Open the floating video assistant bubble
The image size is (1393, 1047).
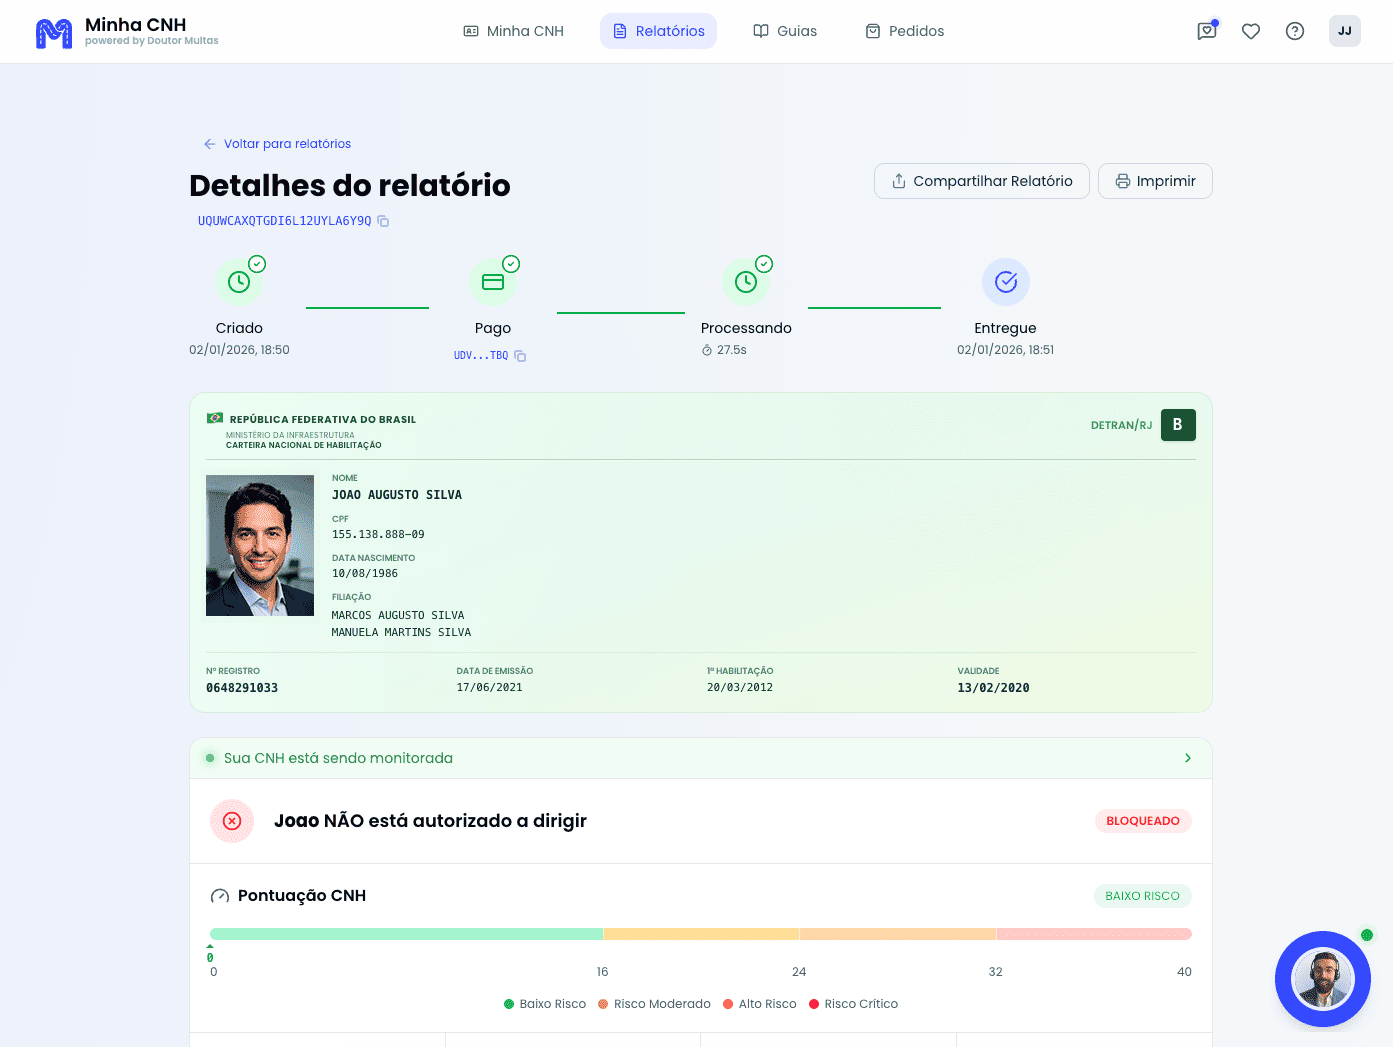pyautogui.click(x=1322, y=979)
